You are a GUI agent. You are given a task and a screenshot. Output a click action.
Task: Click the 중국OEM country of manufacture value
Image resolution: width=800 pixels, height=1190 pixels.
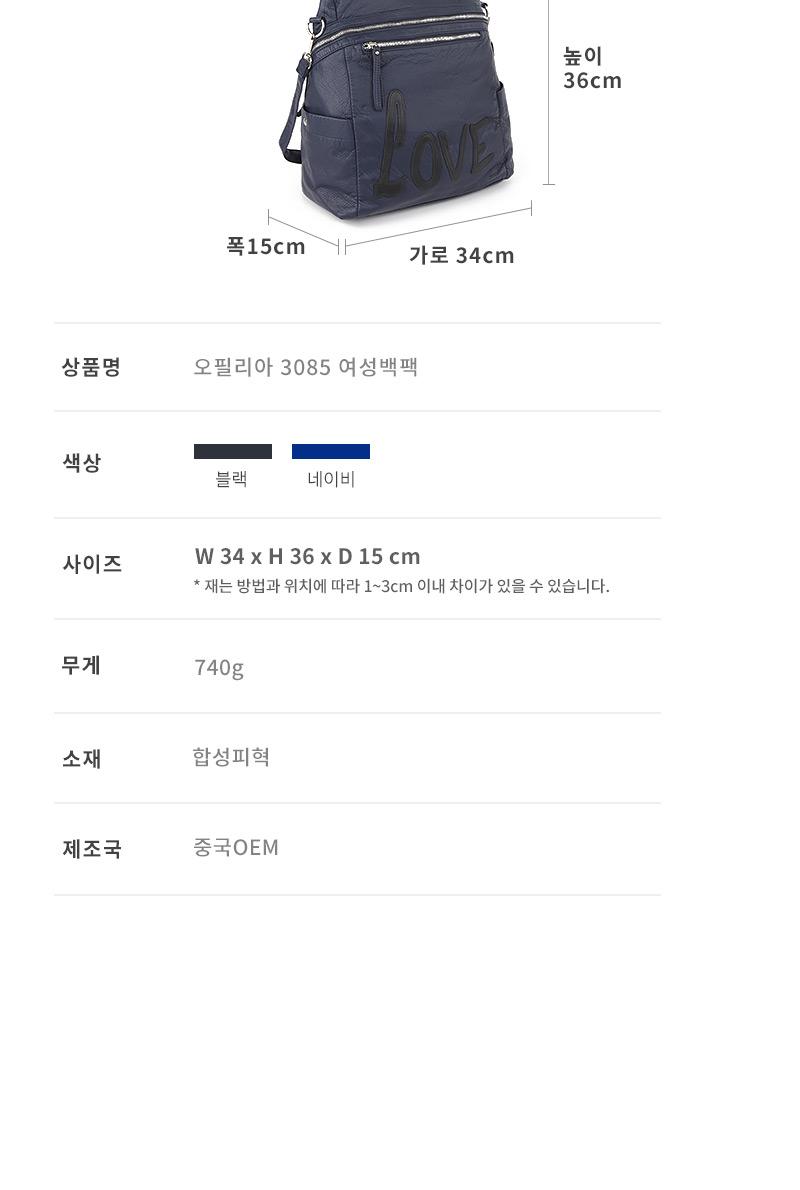[236, 848]
